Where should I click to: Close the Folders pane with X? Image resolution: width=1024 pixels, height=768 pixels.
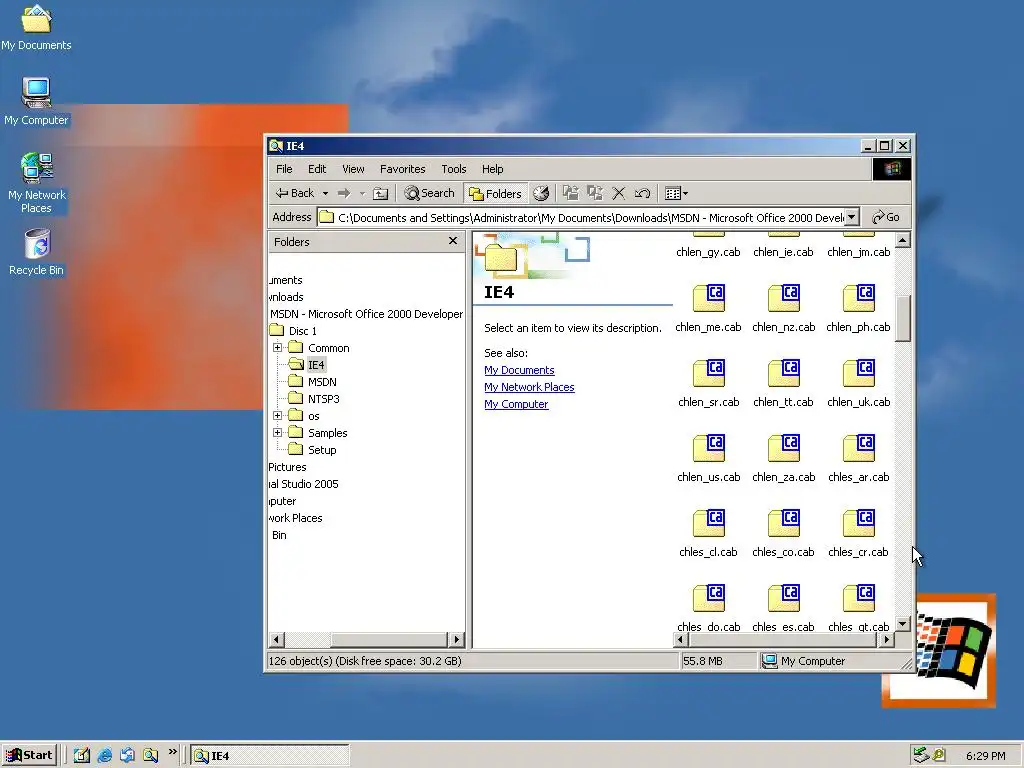(x=453, y=241)
